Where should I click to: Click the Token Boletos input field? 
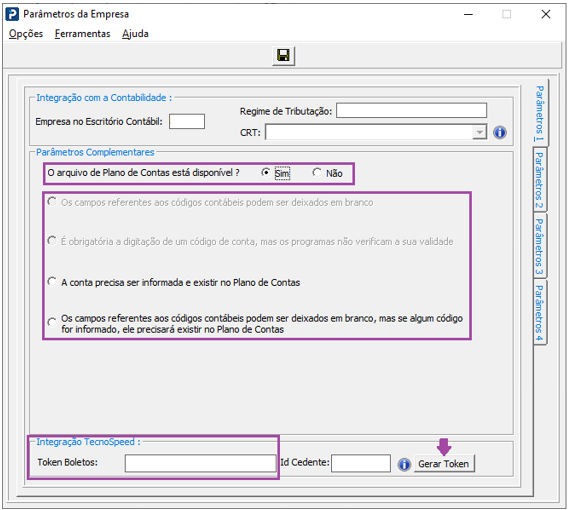click(201, 463)
